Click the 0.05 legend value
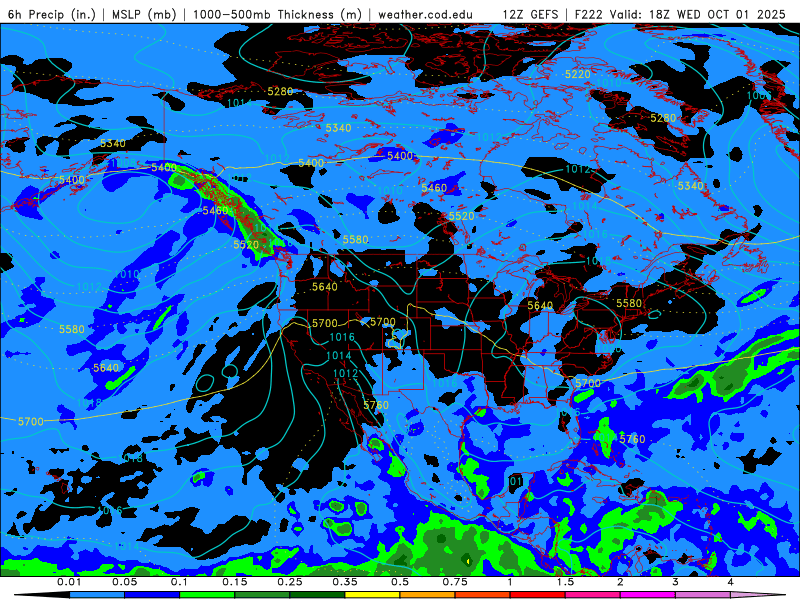Image resolution: width=800 pixels, height=600 pixels. (124, 582)
